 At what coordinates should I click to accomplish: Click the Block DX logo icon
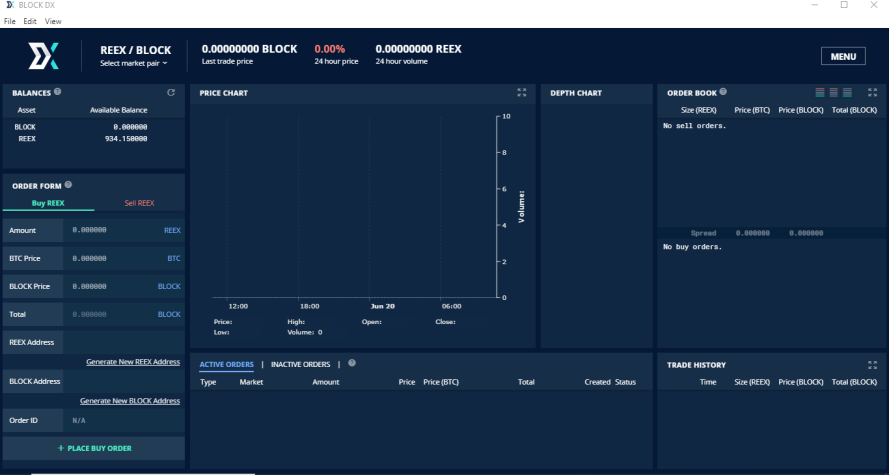coord(44,56)
